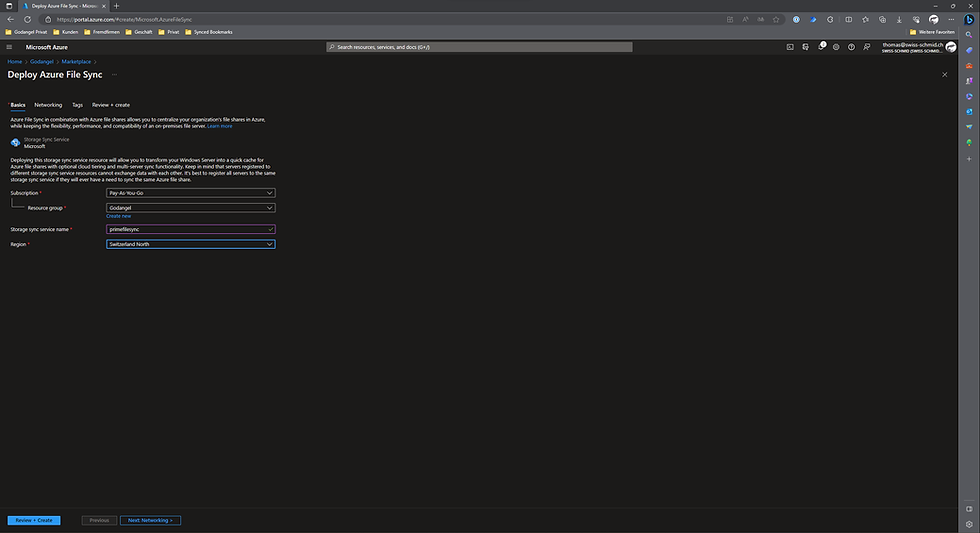Open browser collections icon
This screenshot has width=980, height=533.
click(882, 19)
